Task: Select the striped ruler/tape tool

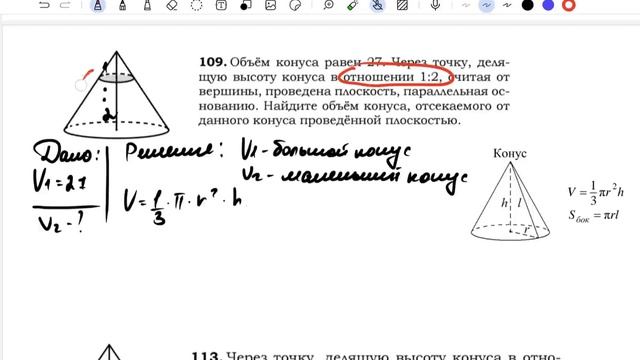Action: pyautogui.click(x=402, y=5)
